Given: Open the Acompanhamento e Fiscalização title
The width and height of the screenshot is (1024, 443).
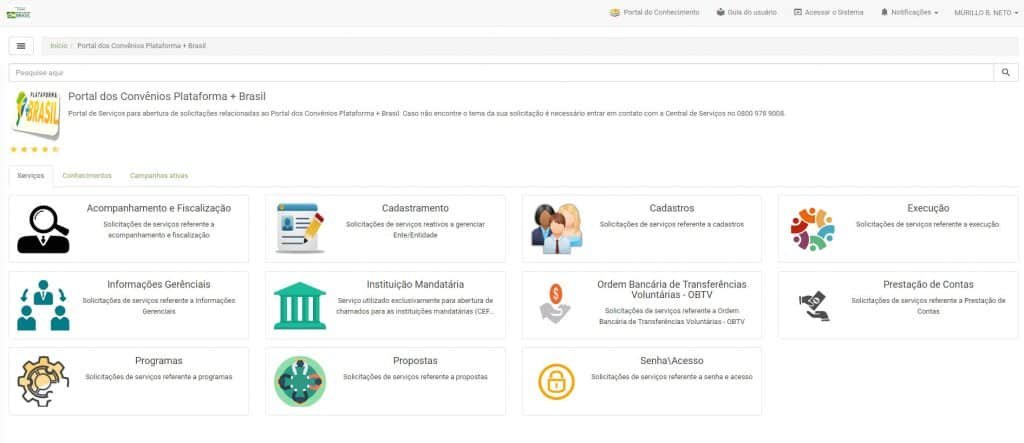Looking at the screenshot, I should pyautogui.click(x=159, y=208).
